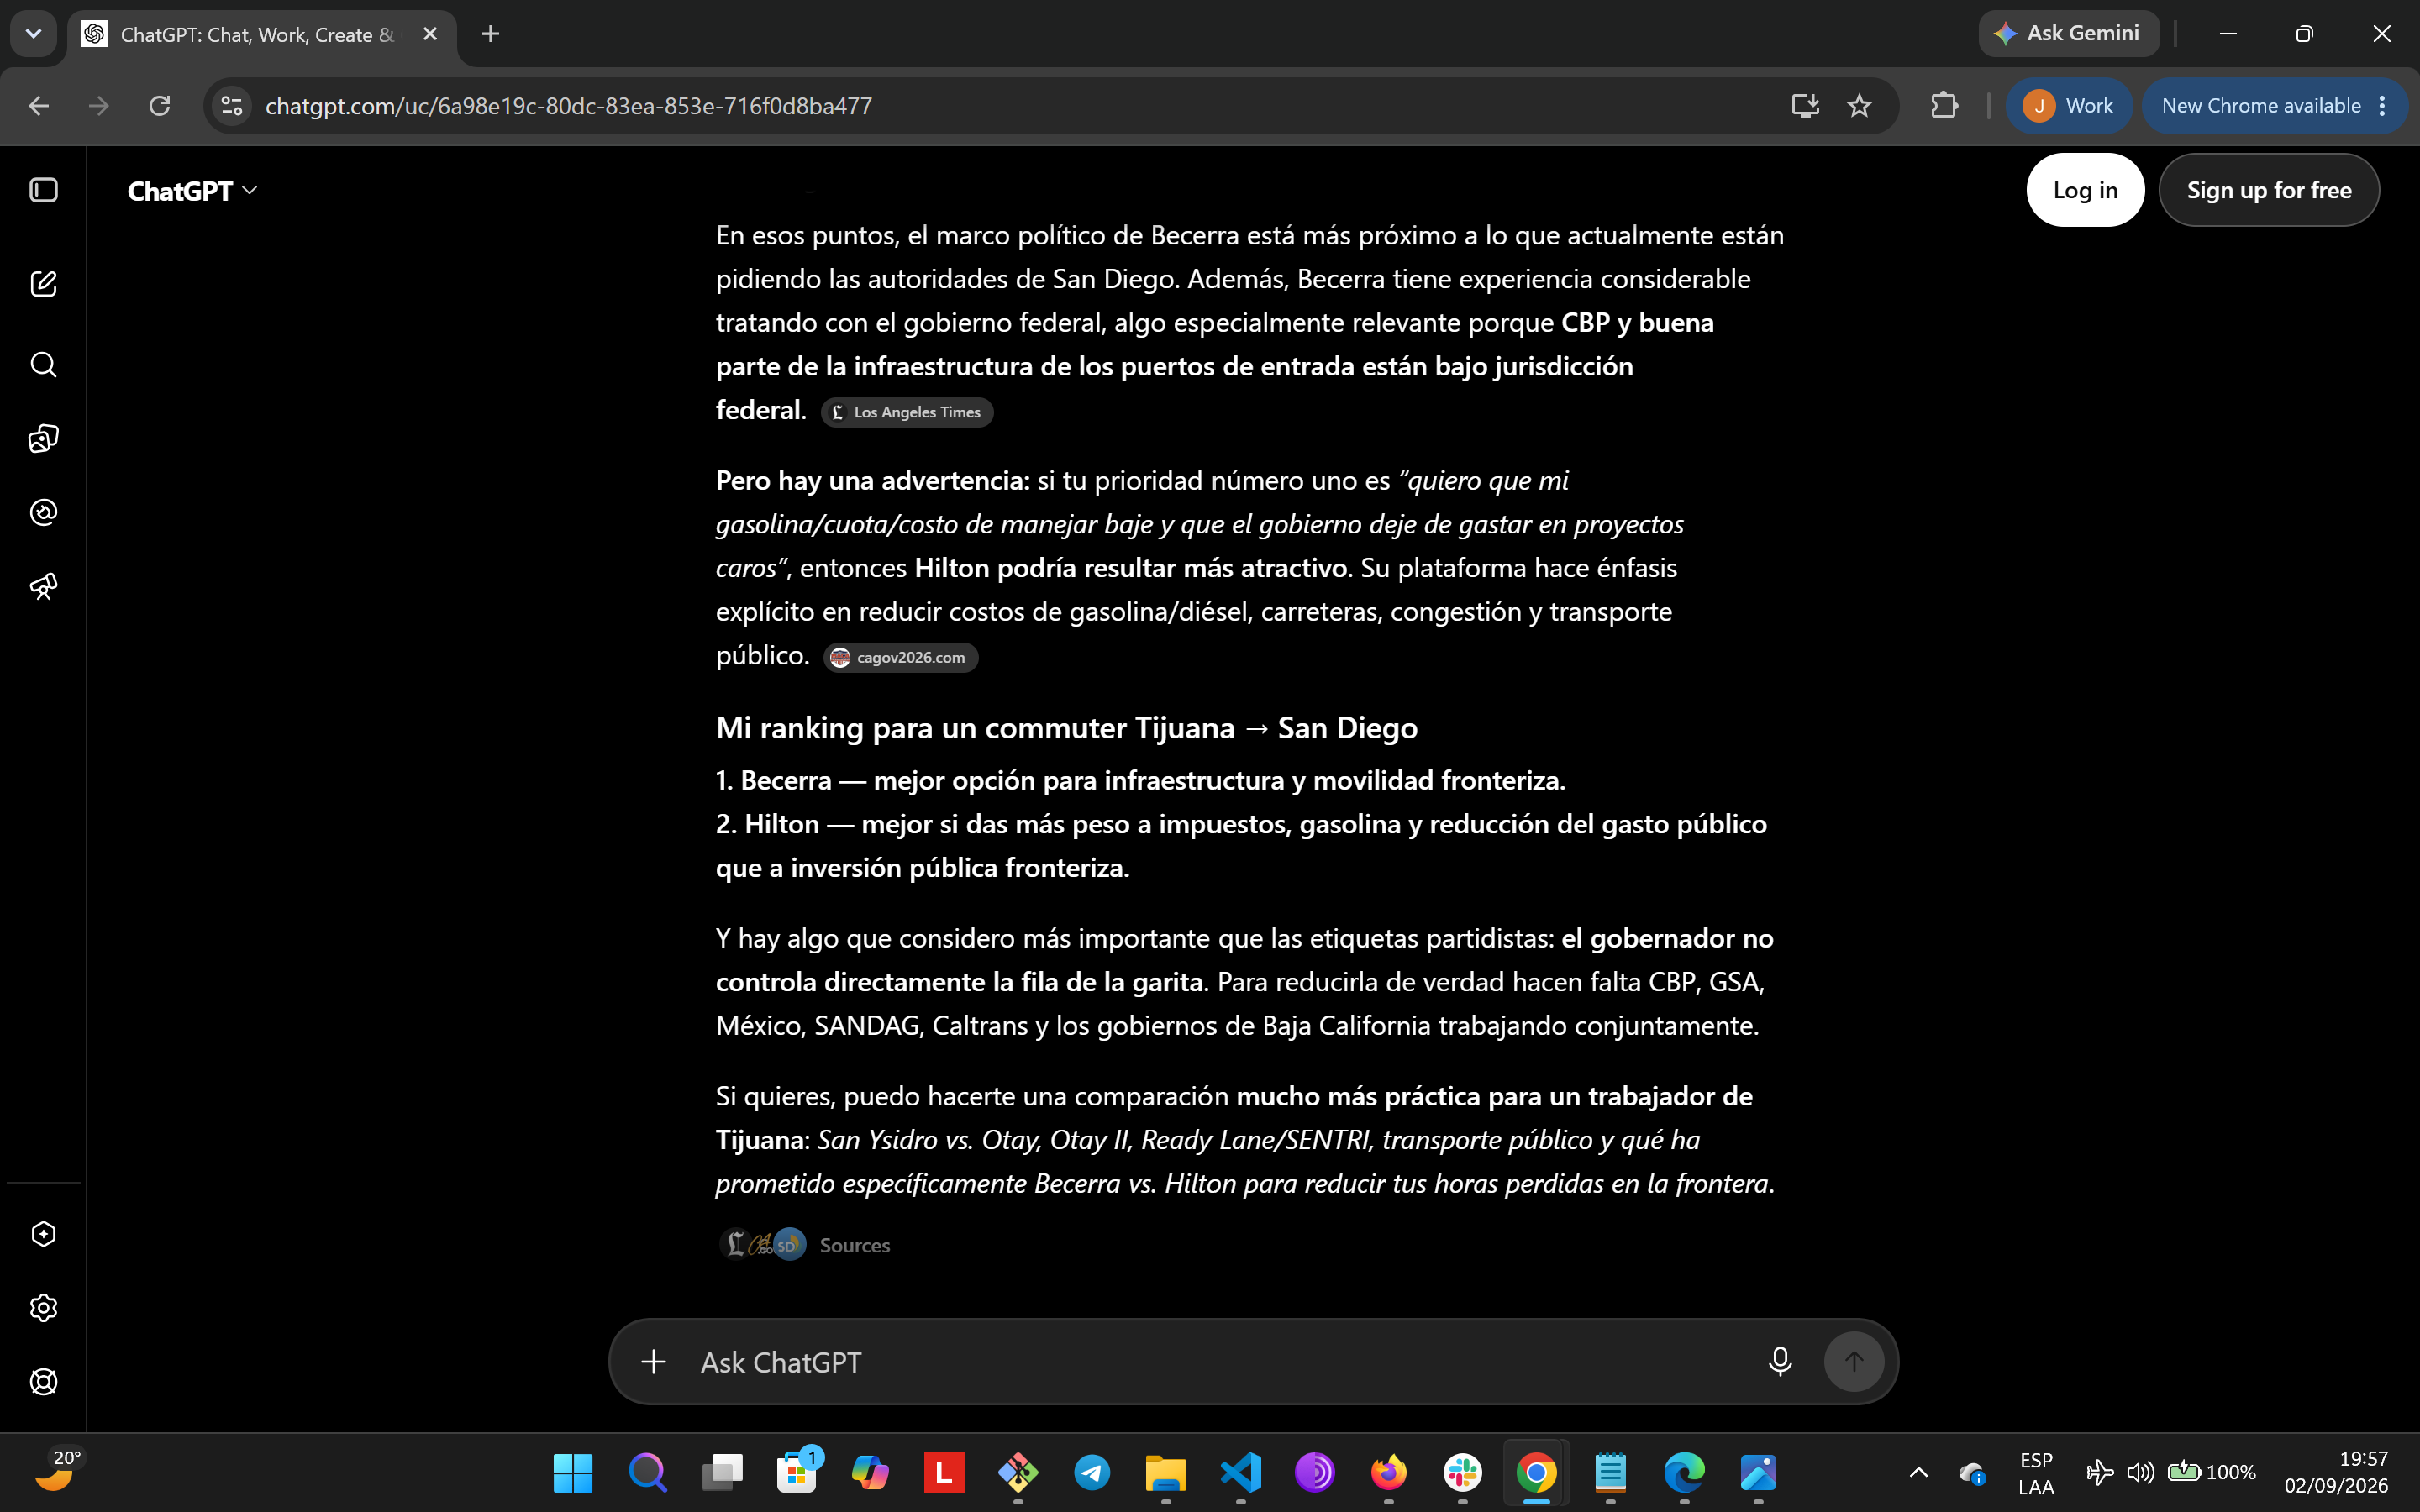Click the New Chrome available update button
The image size is (2420, 1512).
pyautogui.click(x=2261, y=106)
